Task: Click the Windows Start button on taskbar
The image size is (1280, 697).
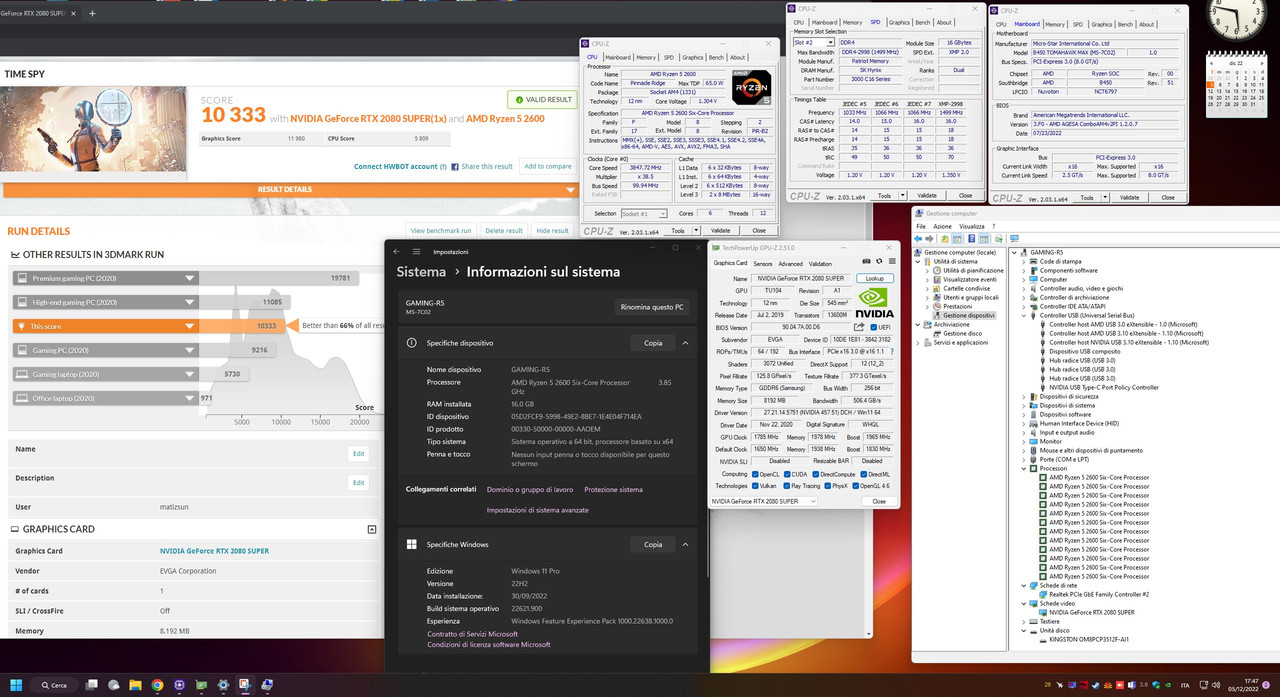Action: 17,684
